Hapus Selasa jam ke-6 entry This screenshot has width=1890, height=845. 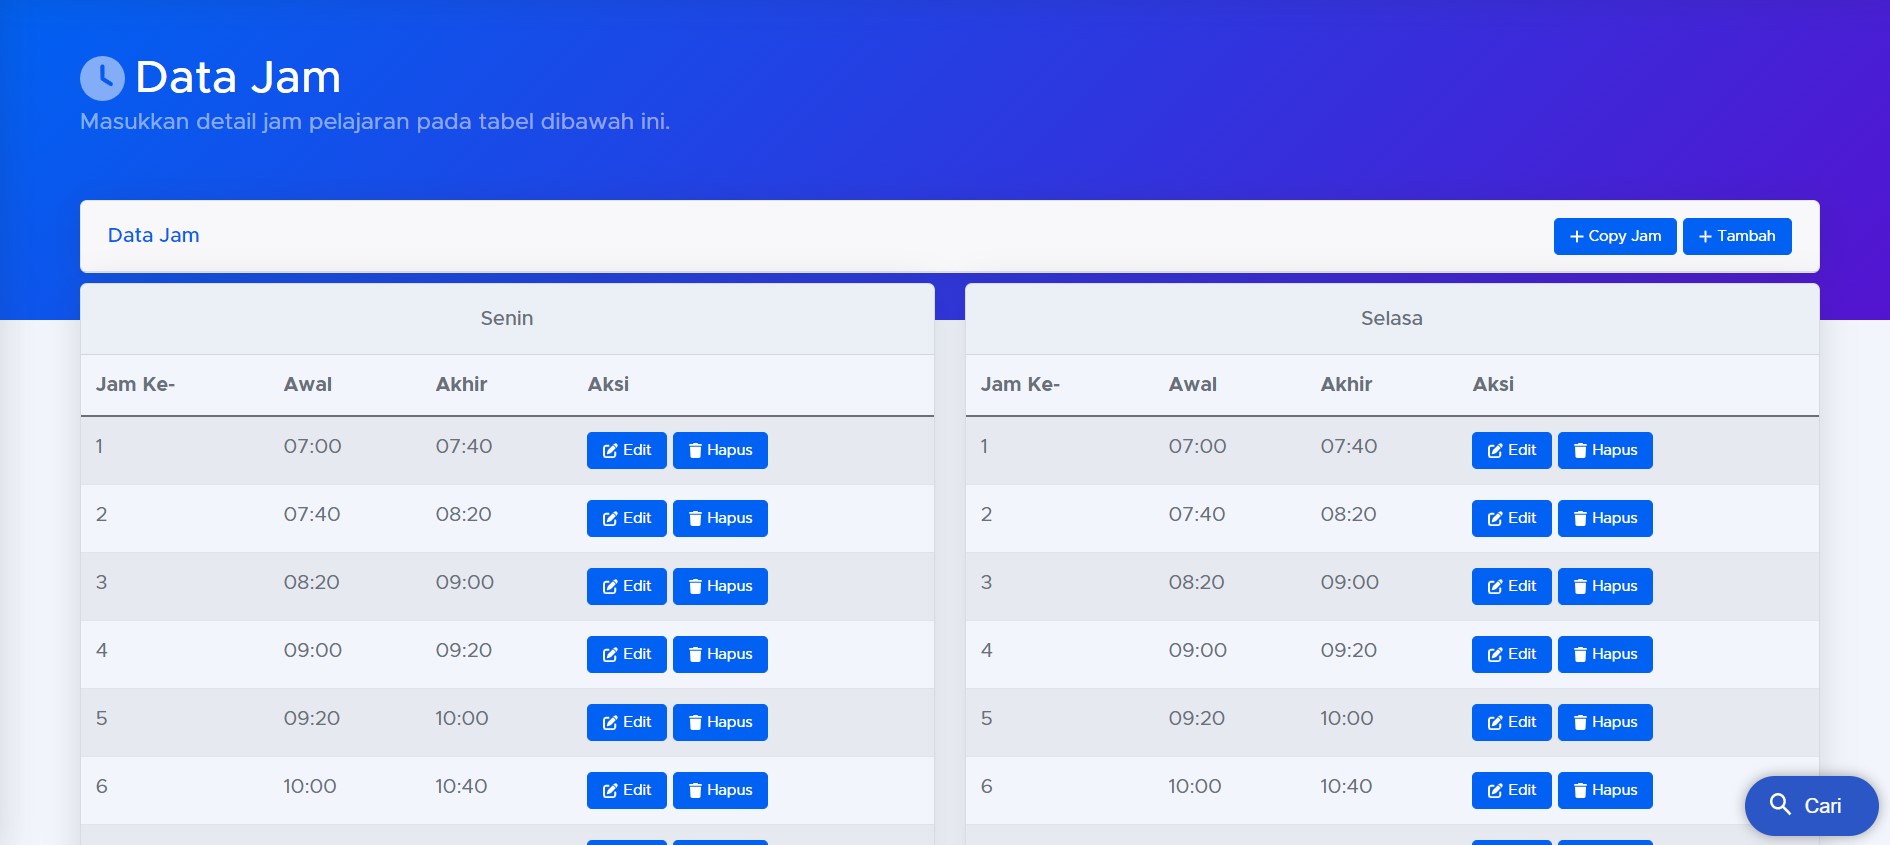[x=1605, y=790]
